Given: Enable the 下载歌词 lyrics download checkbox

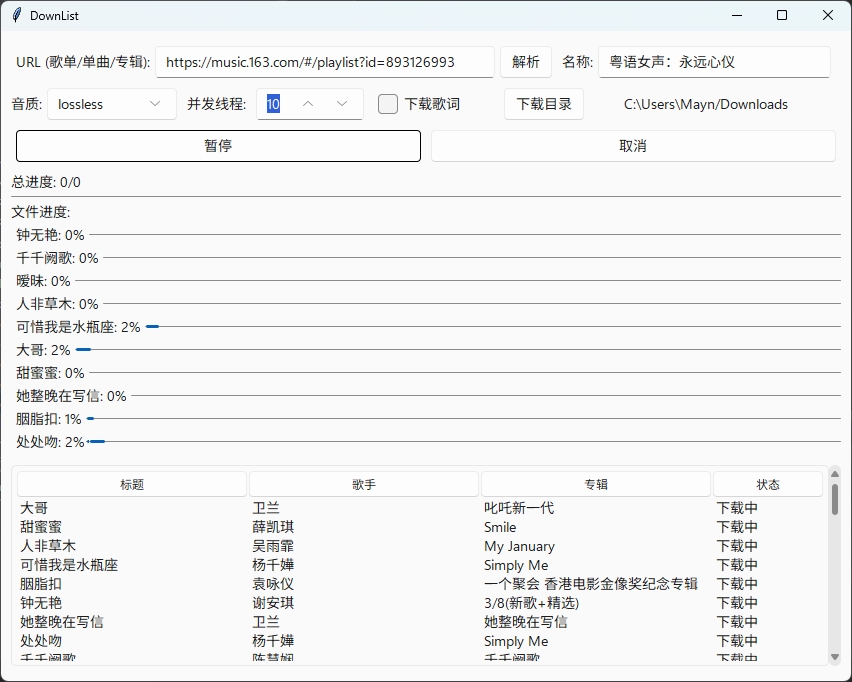Looking at the screenshot, I should point(387,104).
